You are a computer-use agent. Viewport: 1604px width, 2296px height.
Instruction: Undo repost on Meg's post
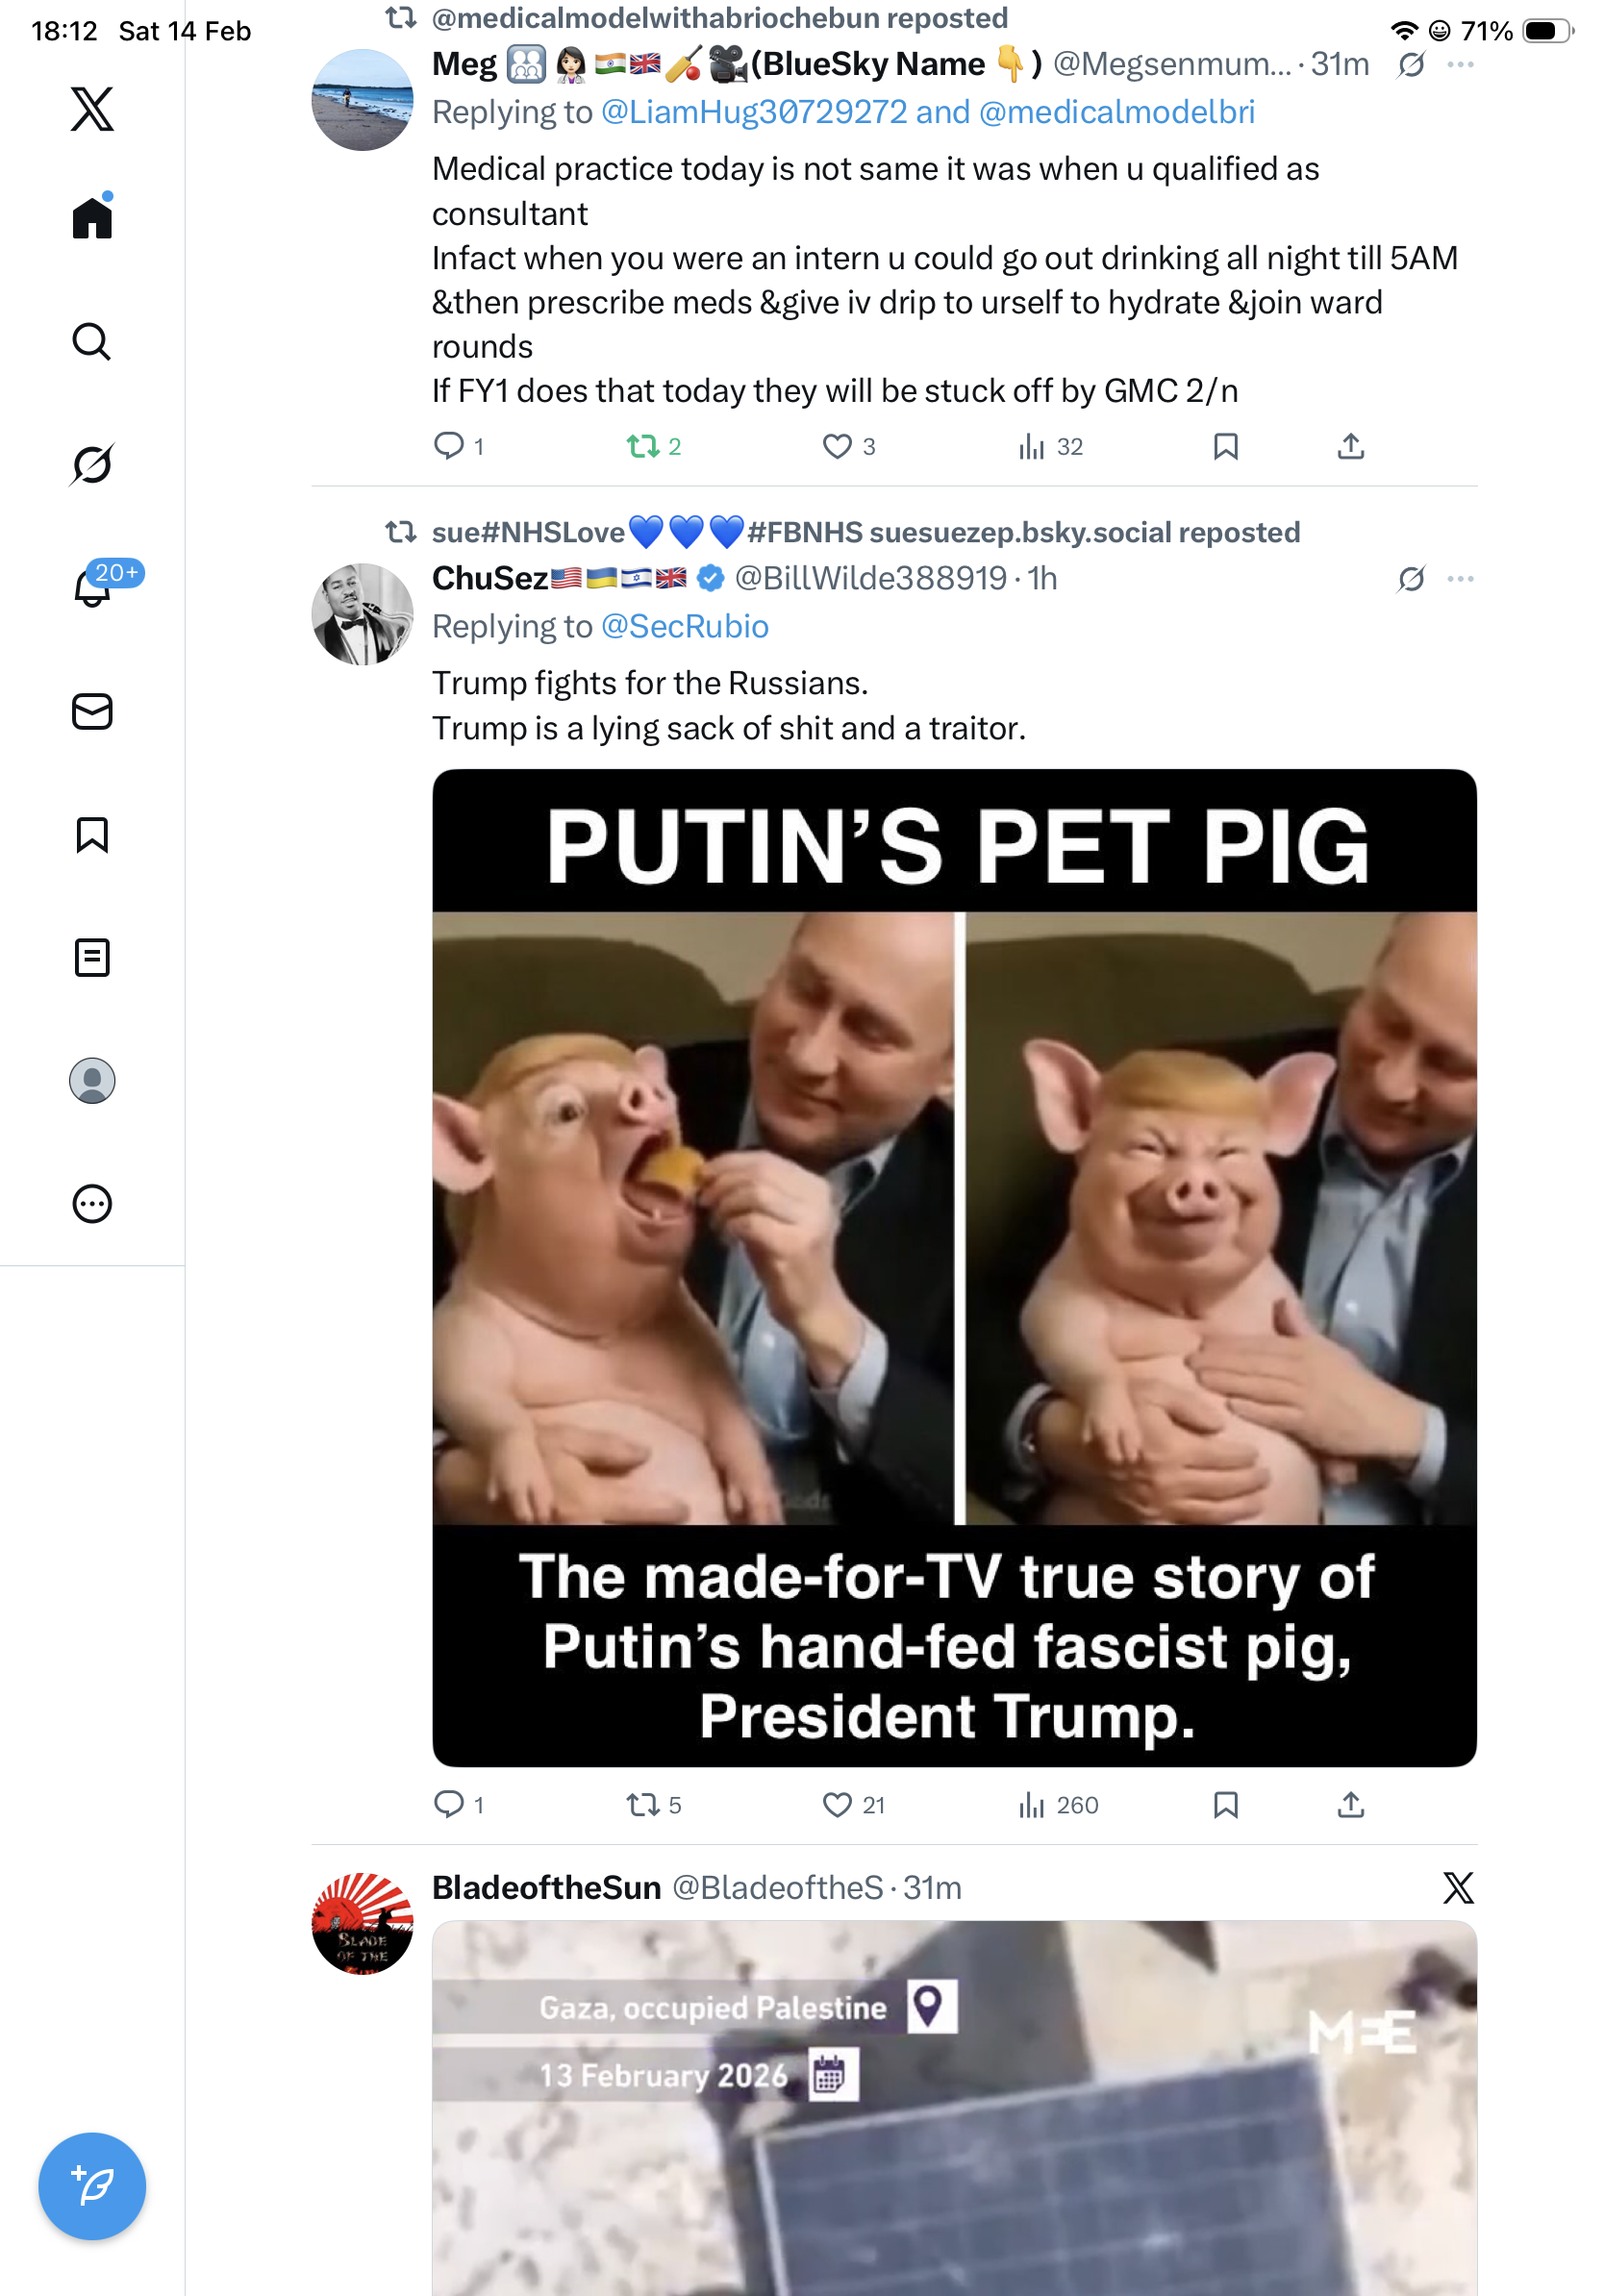[x=642, y=446]
